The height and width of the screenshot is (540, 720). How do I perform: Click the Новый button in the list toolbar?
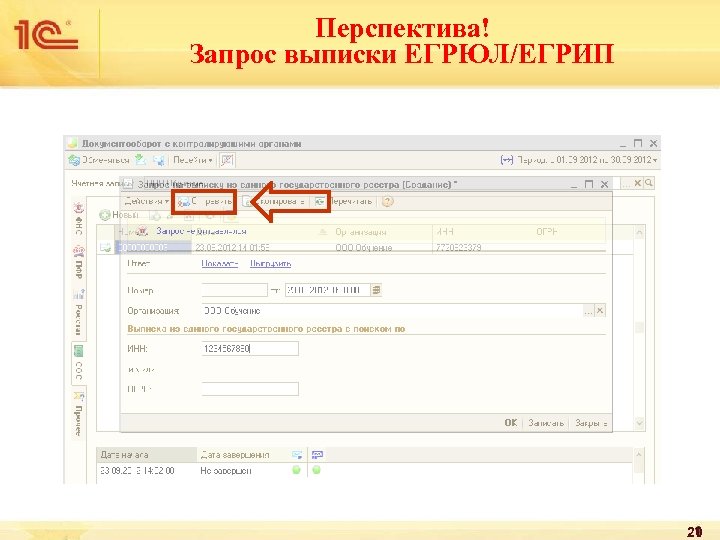click(119, 214)
